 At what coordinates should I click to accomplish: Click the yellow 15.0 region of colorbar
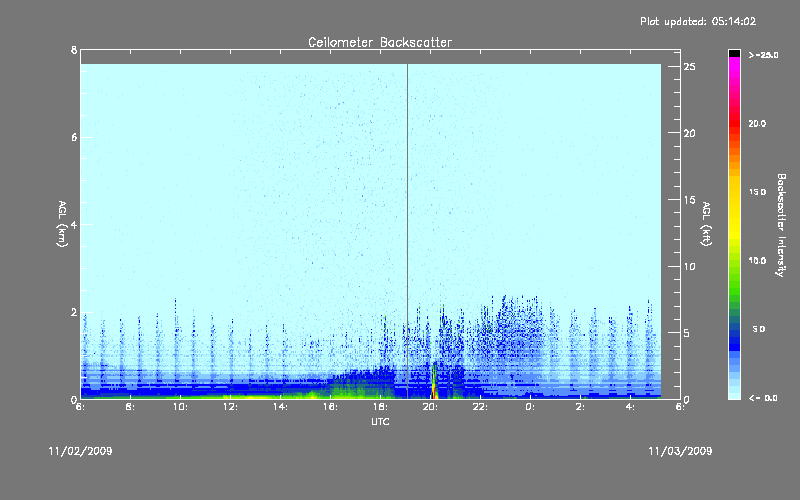734,192
